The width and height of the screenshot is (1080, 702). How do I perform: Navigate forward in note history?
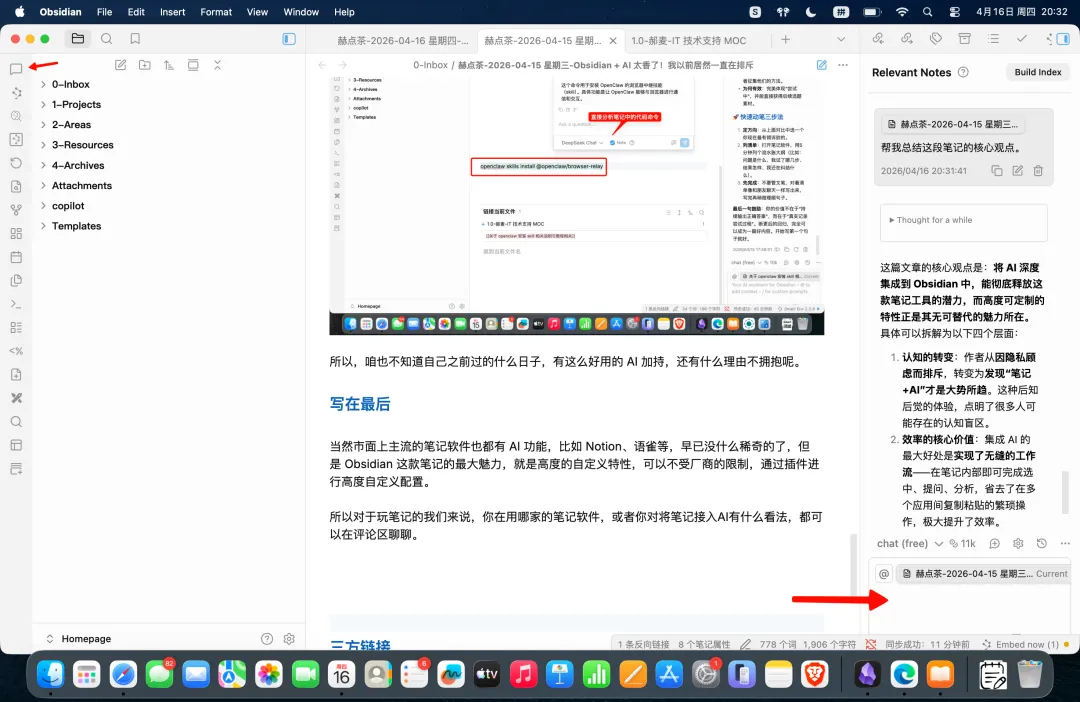(x=342, y=65)
